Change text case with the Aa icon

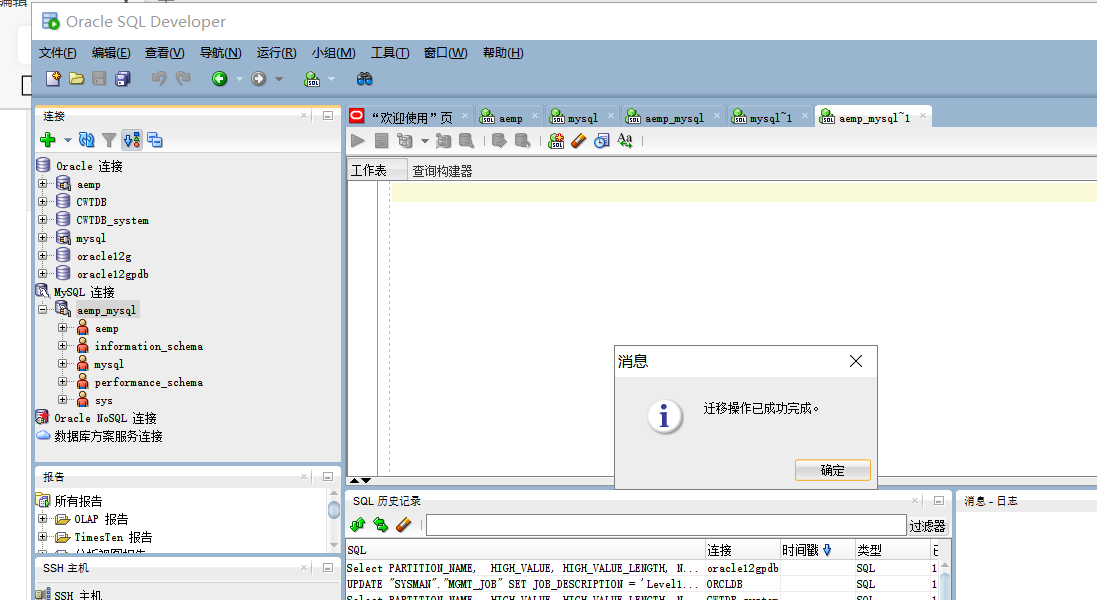pos(625,141)
